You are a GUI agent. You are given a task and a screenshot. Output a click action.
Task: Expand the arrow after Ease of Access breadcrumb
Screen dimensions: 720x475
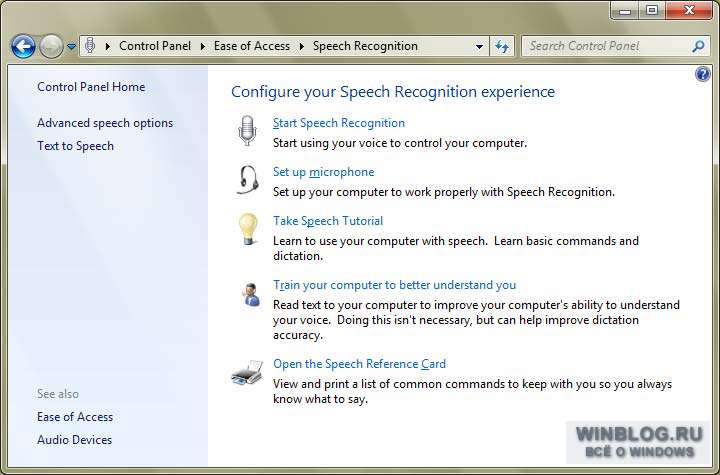(302, 46)
